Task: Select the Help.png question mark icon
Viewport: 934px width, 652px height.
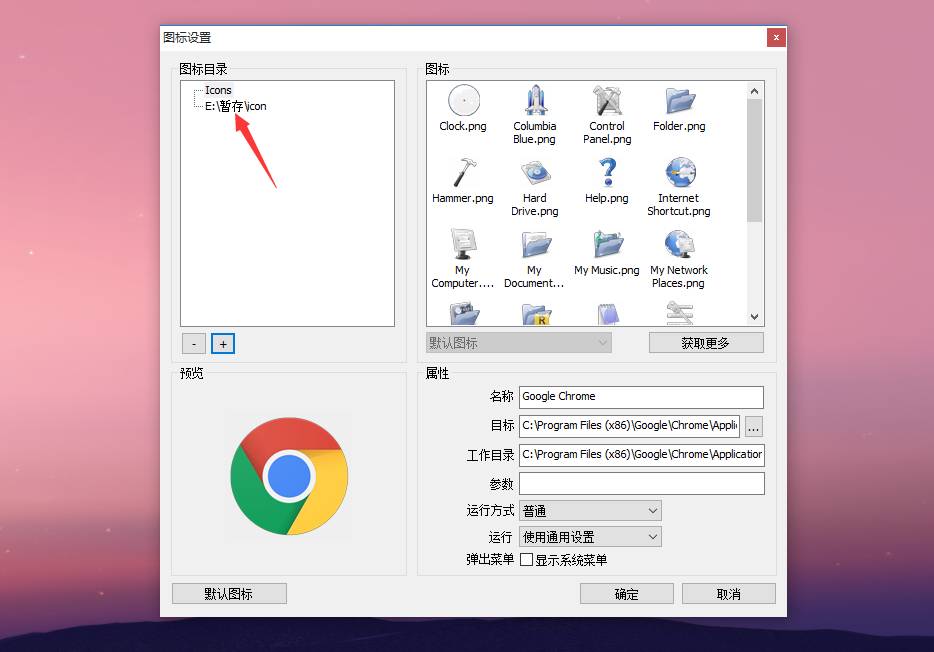Action: pos(606,172)
